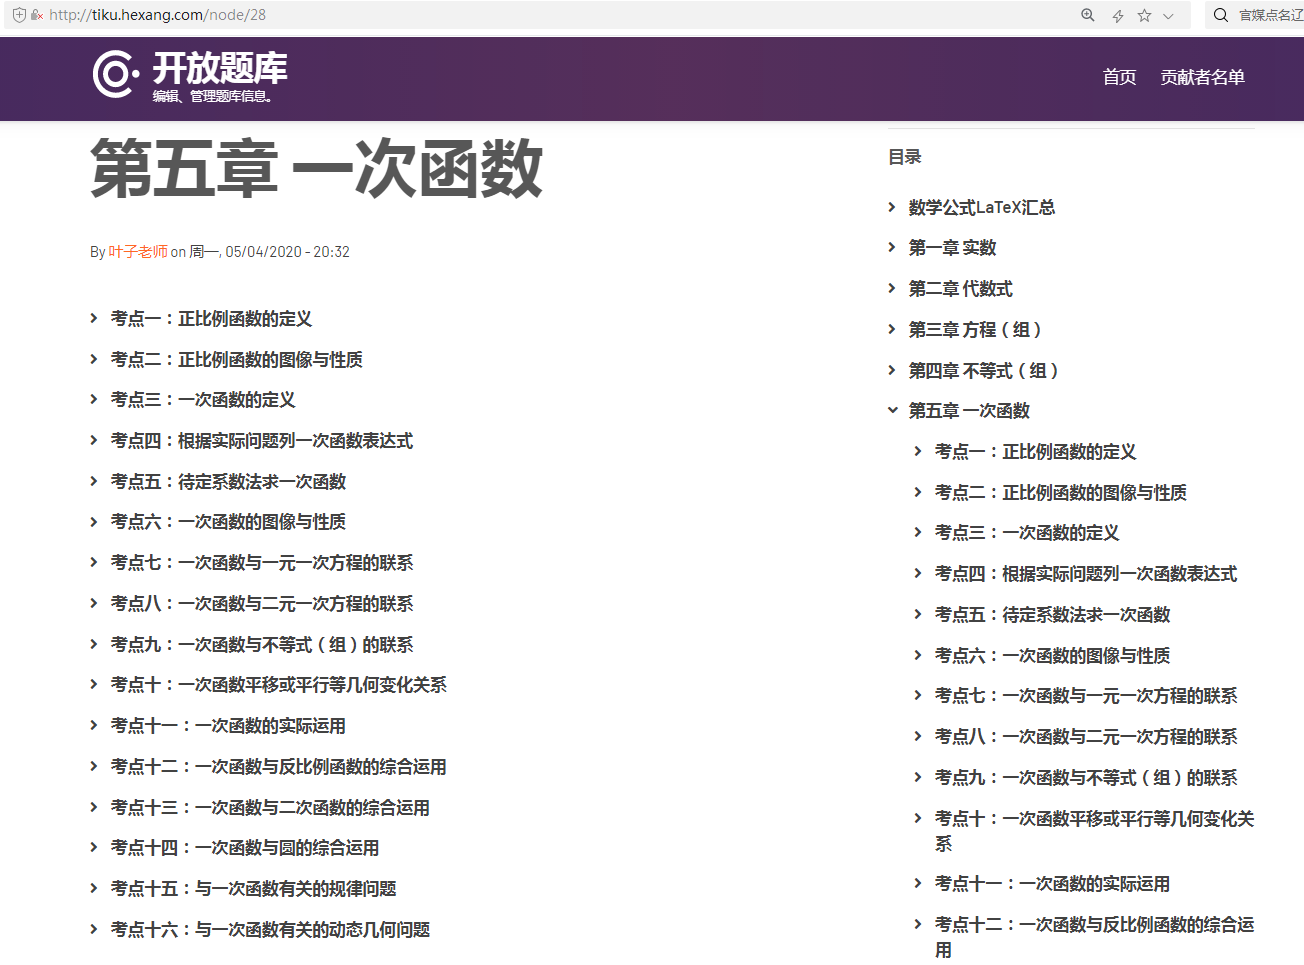
Task: Open main list 考点六：一次函数的图像与性质
Action: tap(228, 521)
